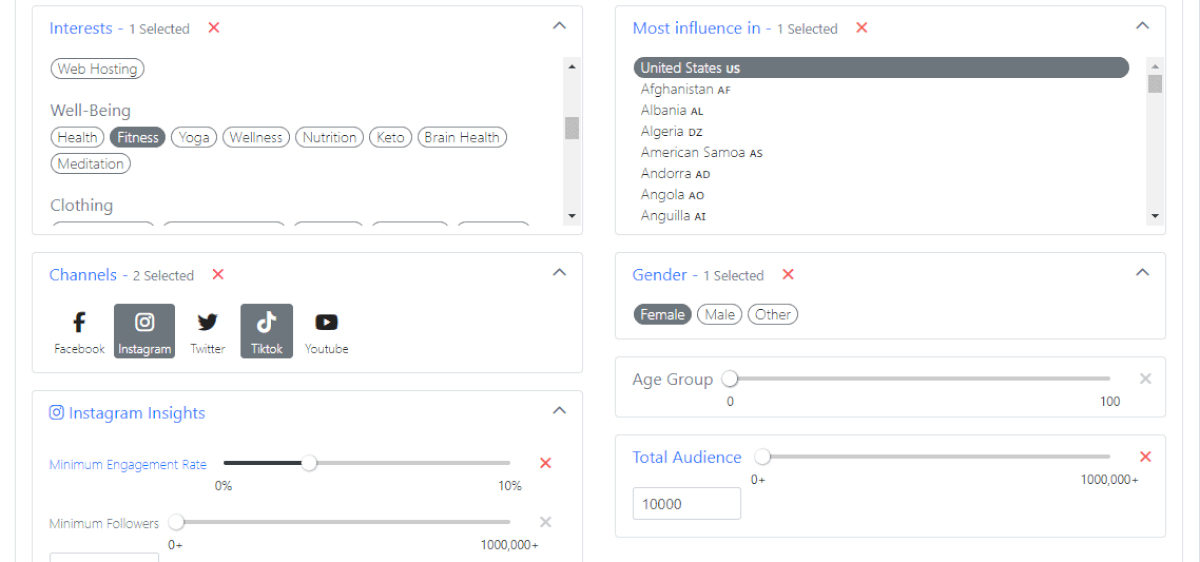1200x562 pixels.
Task: Click the Well-Being category heading
Action: 90,111
